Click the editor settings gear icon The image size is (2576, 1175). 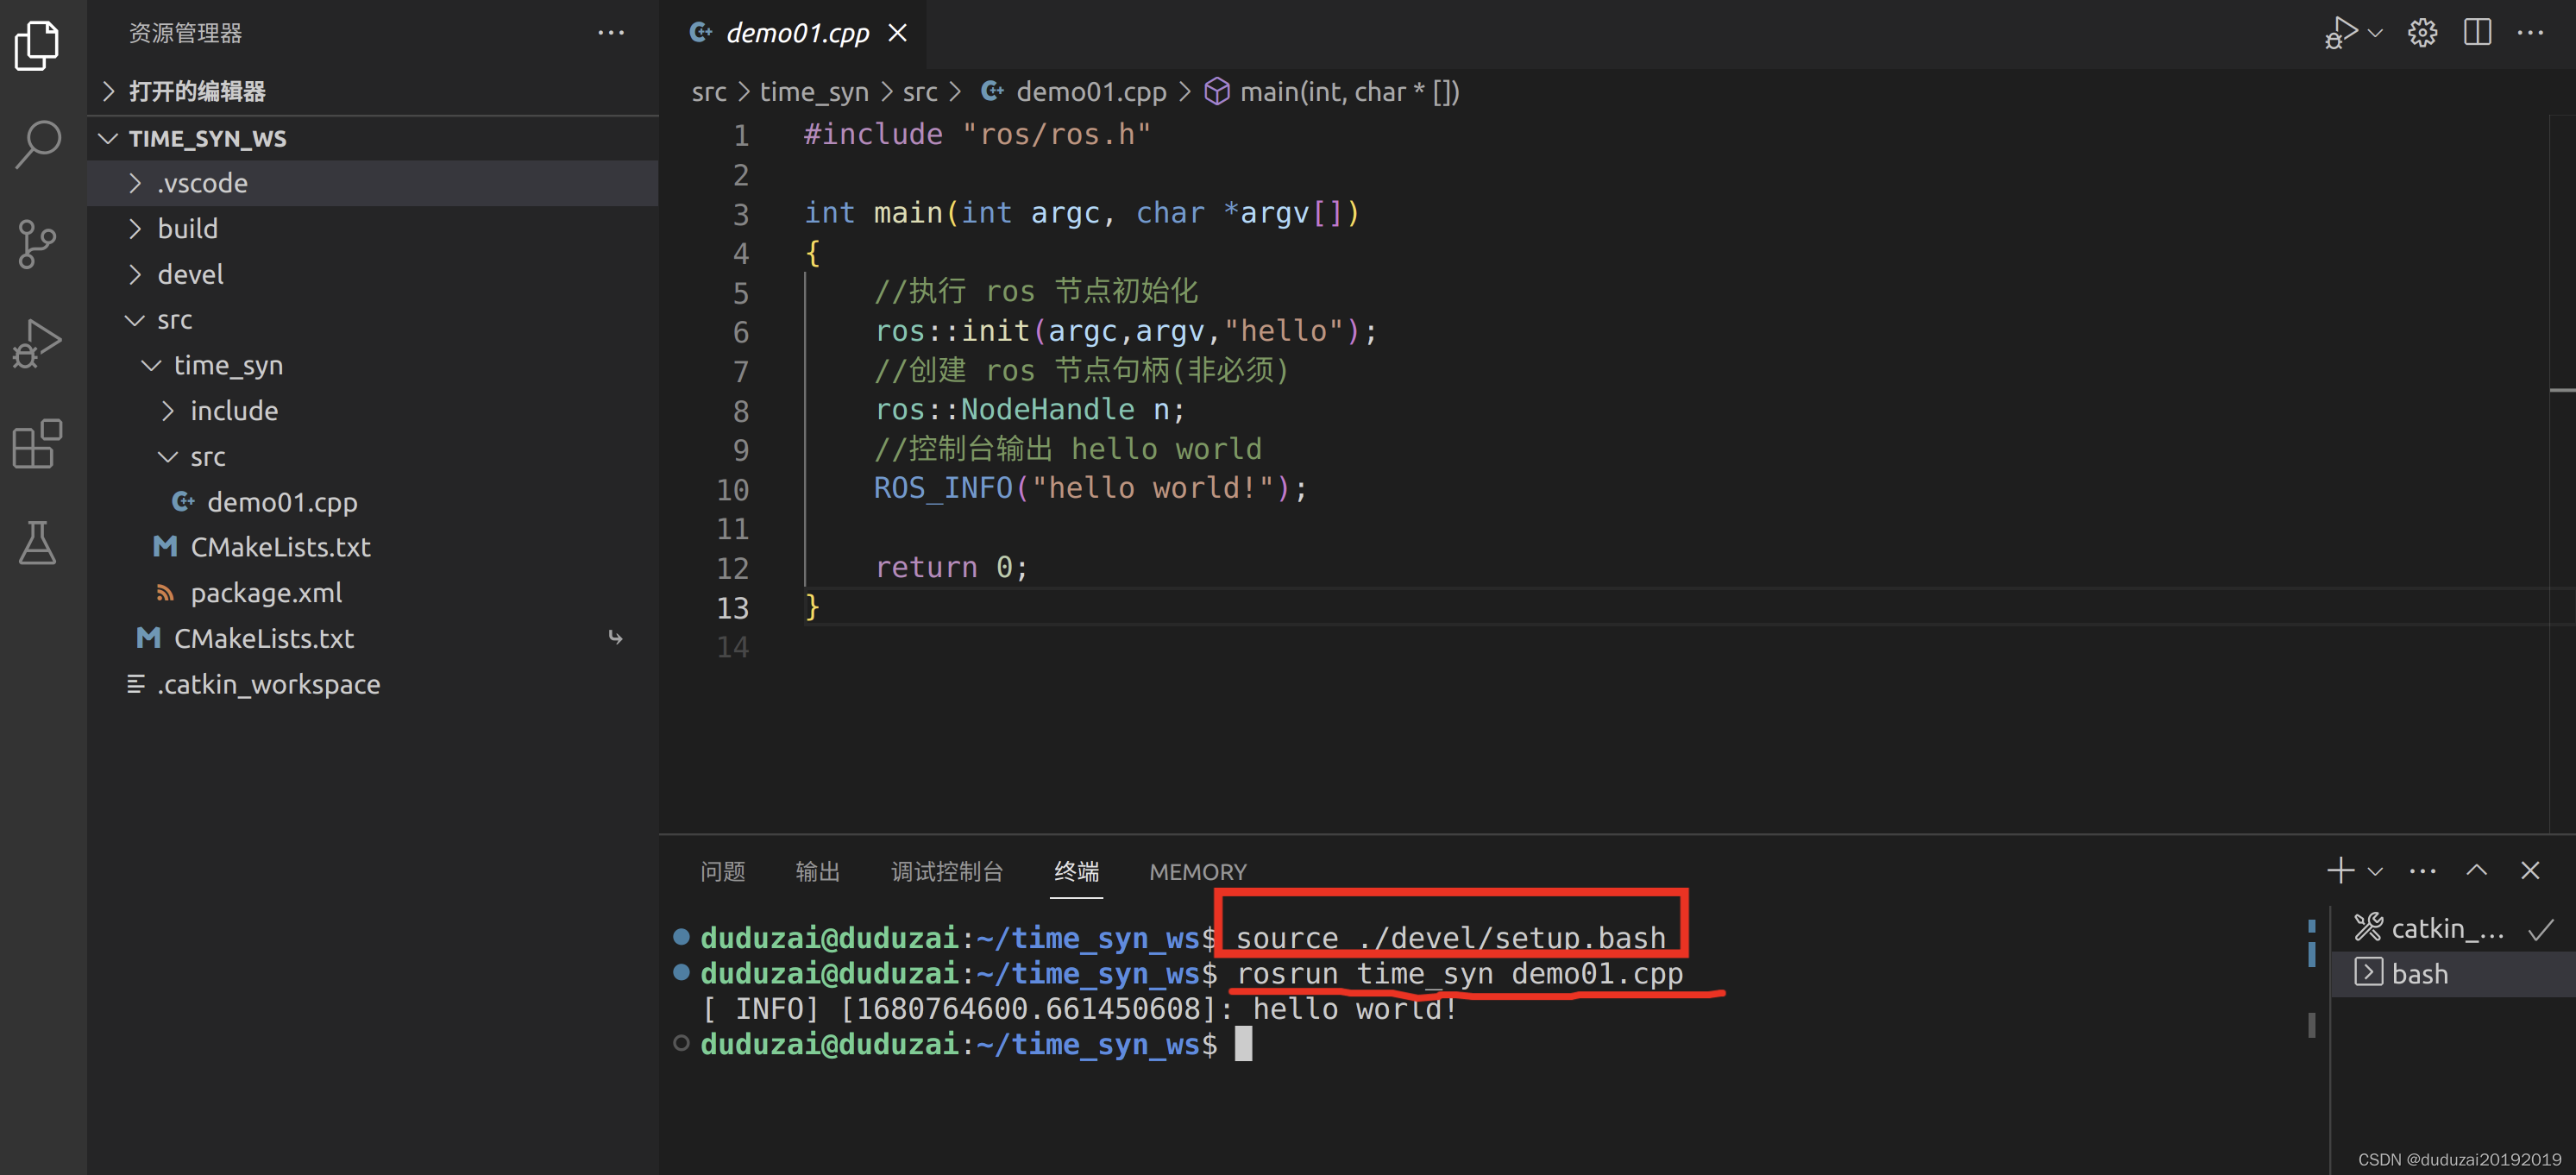2421,33
